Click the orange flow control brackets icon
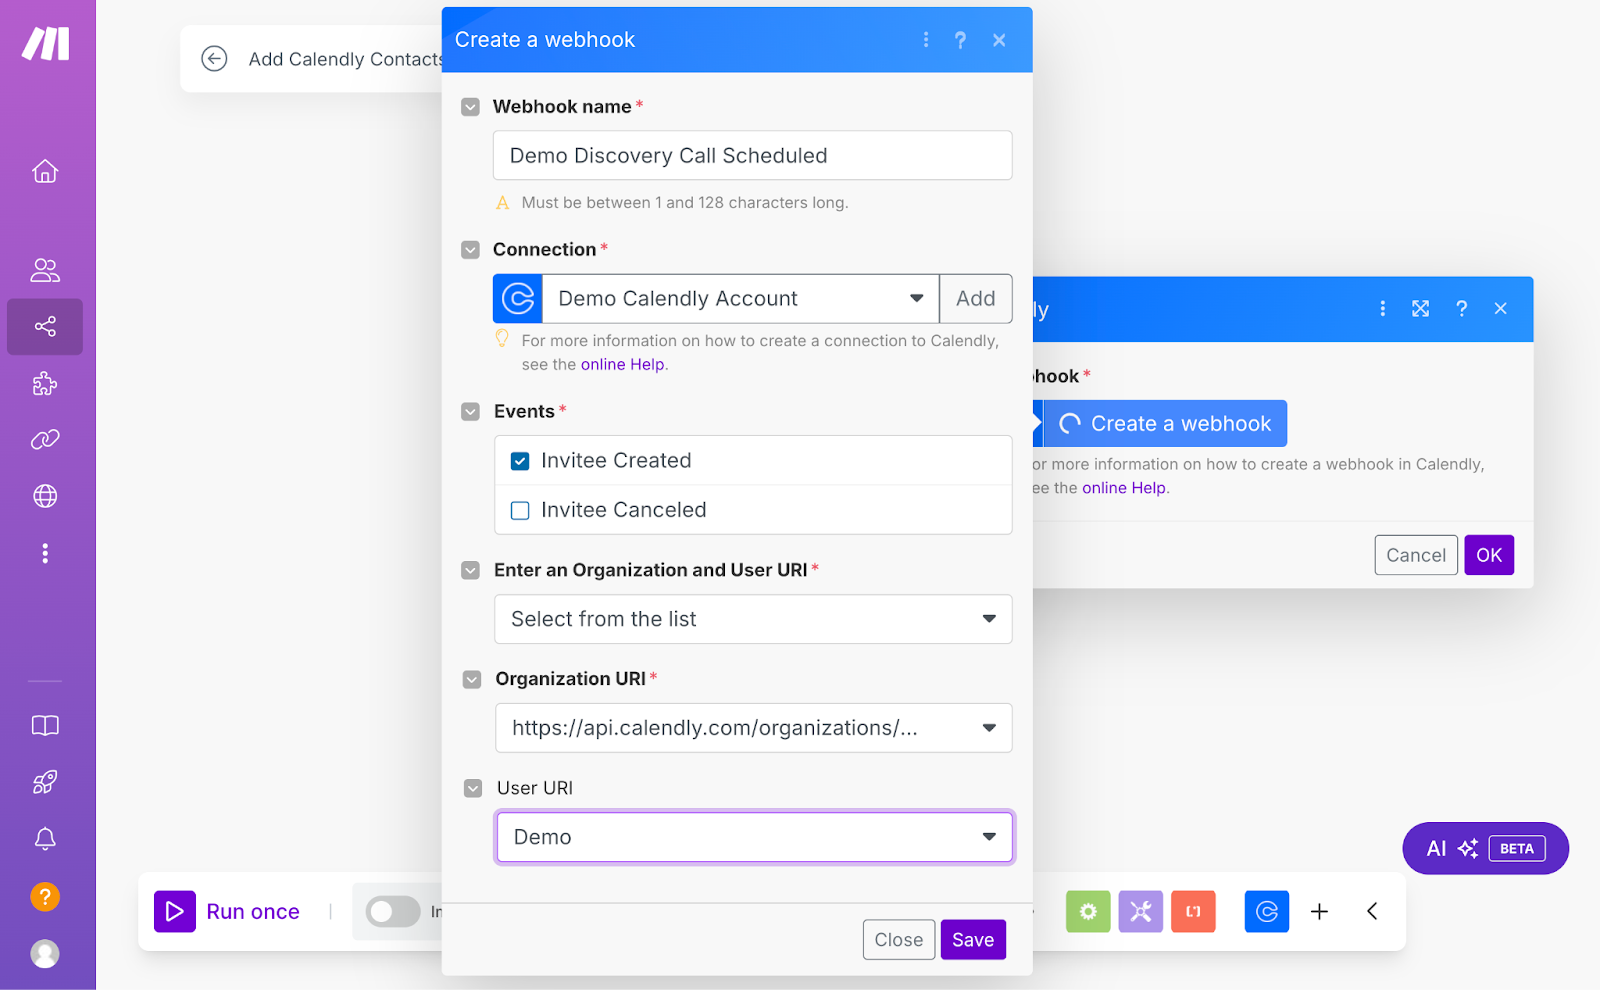 1193,912
